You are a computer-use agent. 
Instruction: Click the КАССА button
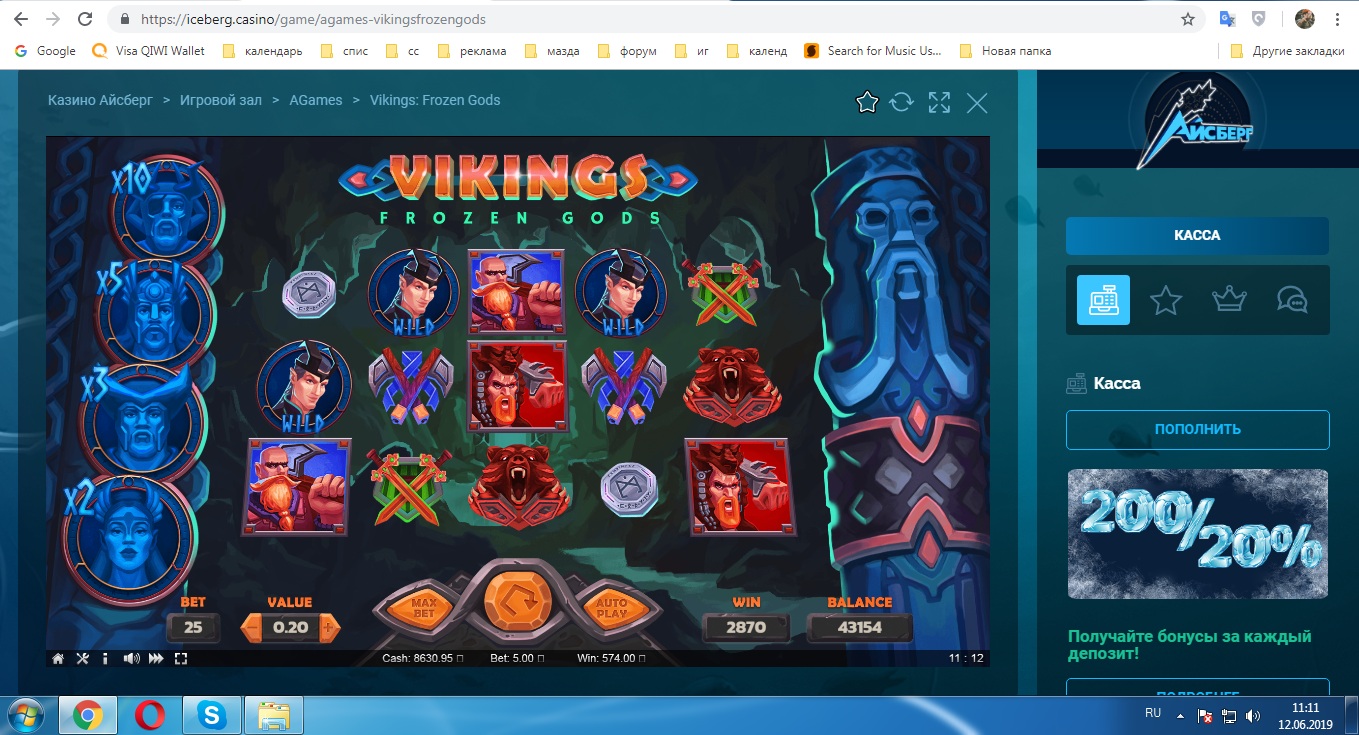pyautogui.click(x=1197, y=236)
